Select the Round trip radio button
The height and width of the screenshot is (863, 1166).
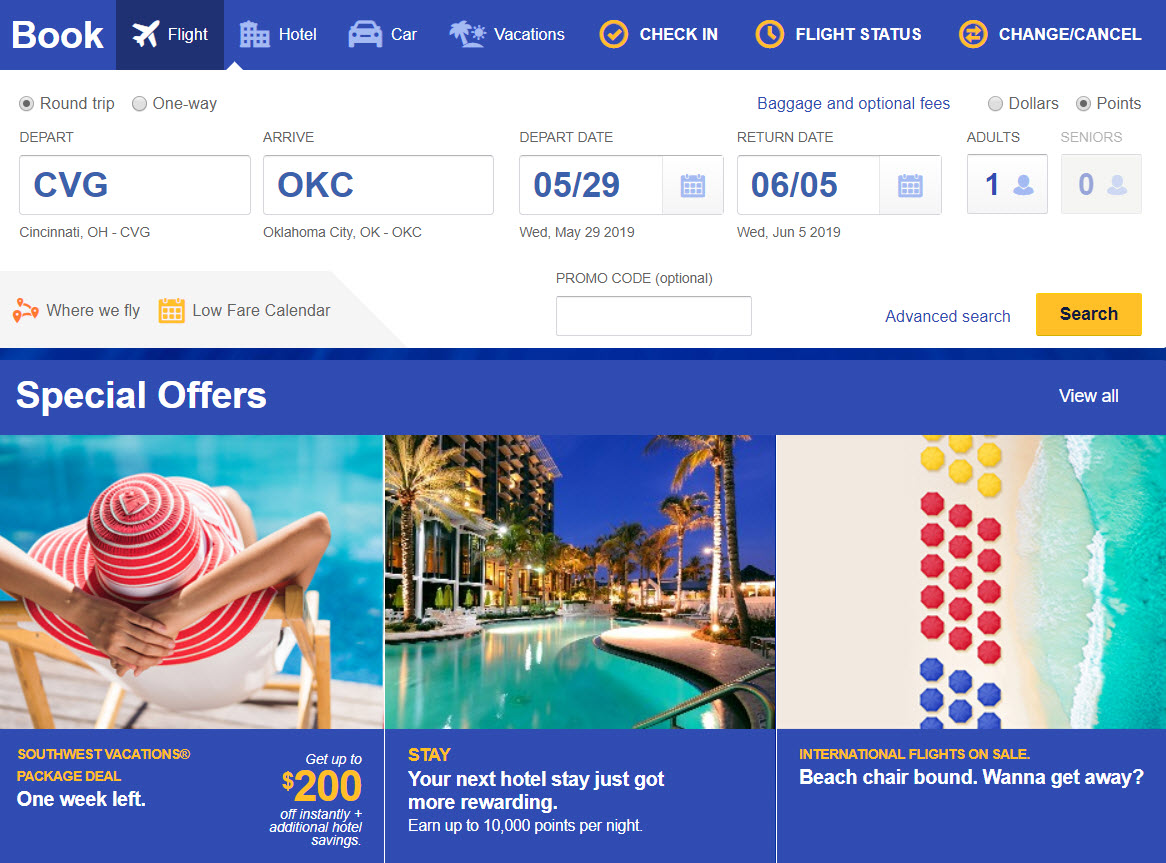27,103
